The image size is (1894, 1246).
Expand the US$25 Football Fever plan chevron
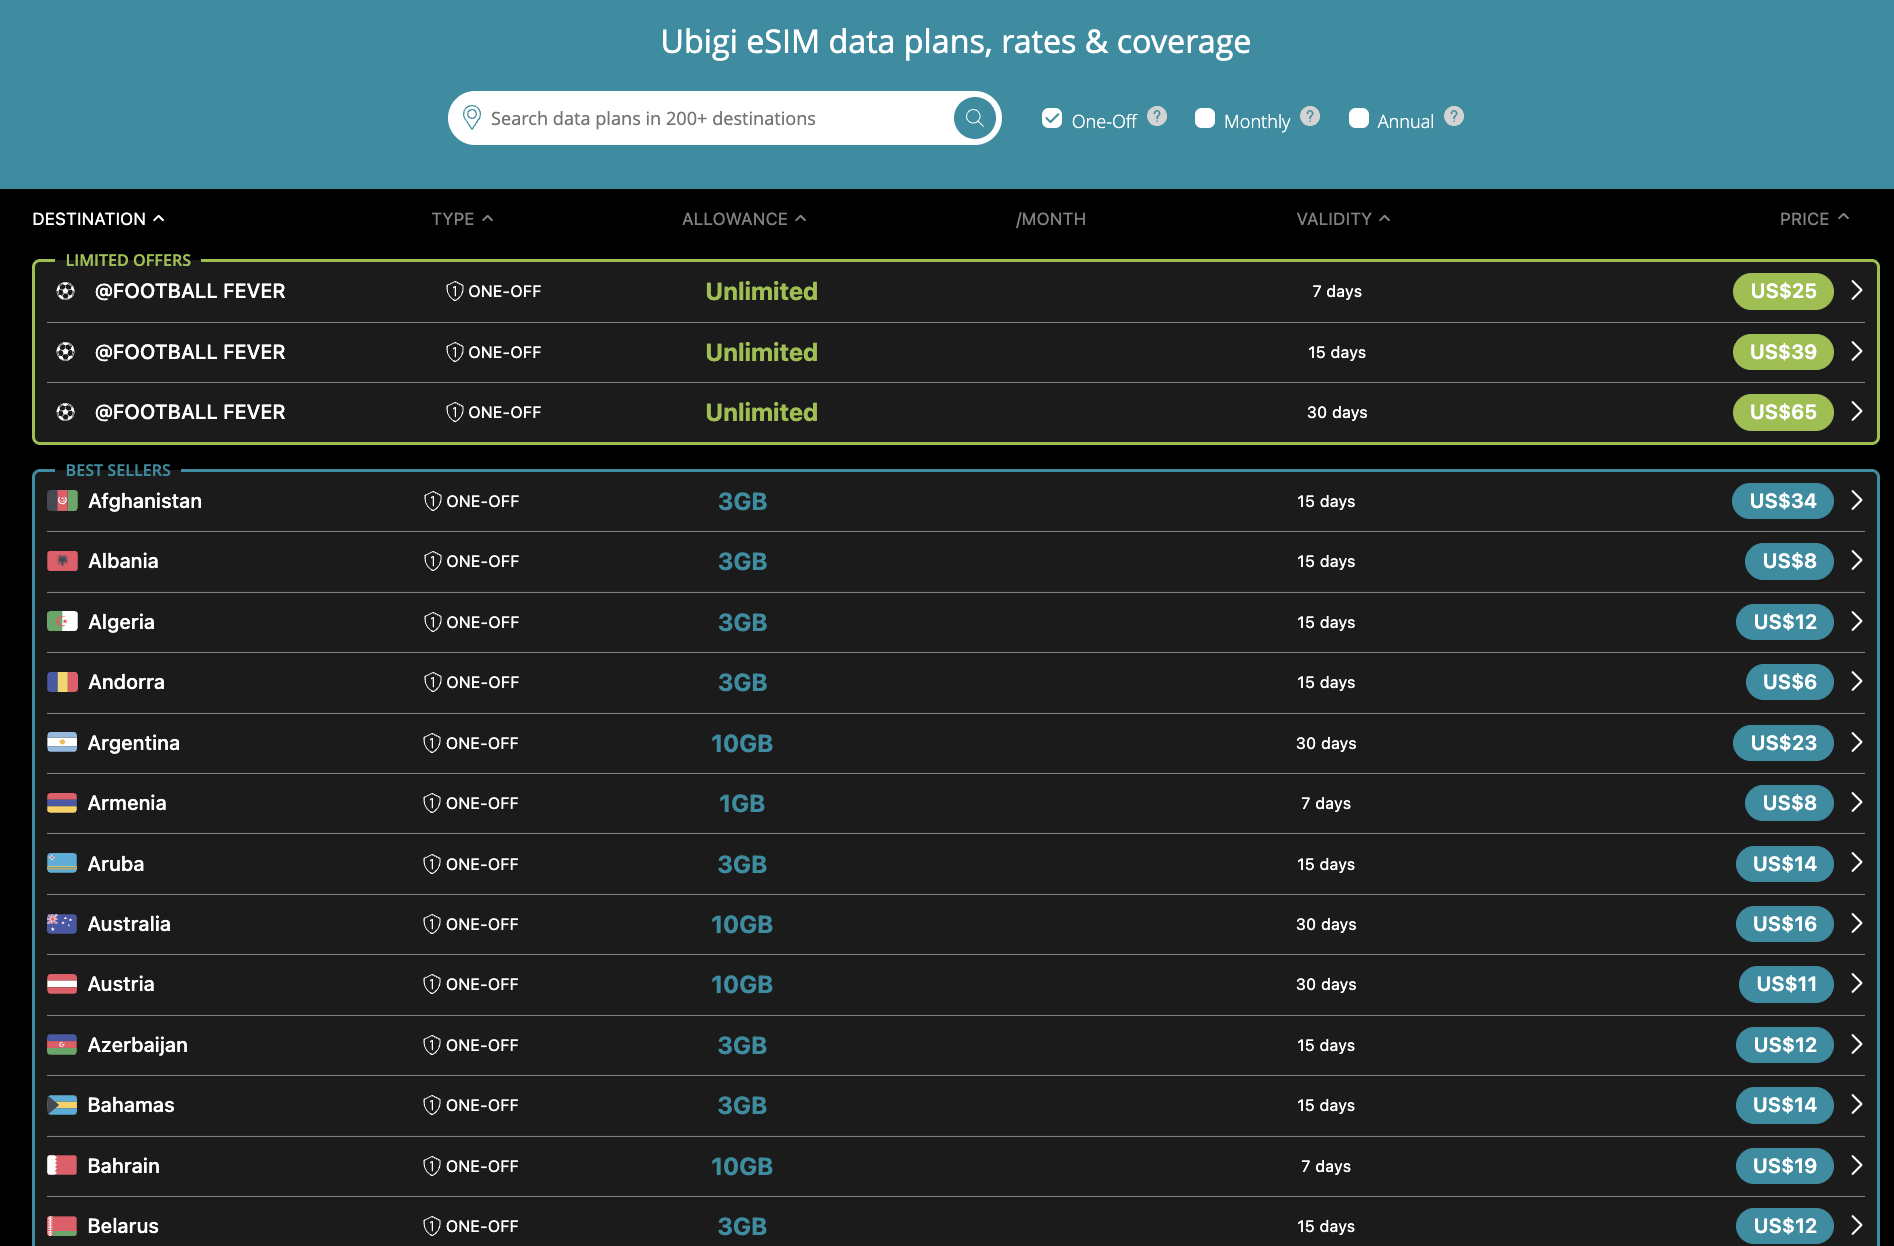(x=1857, y=291)
